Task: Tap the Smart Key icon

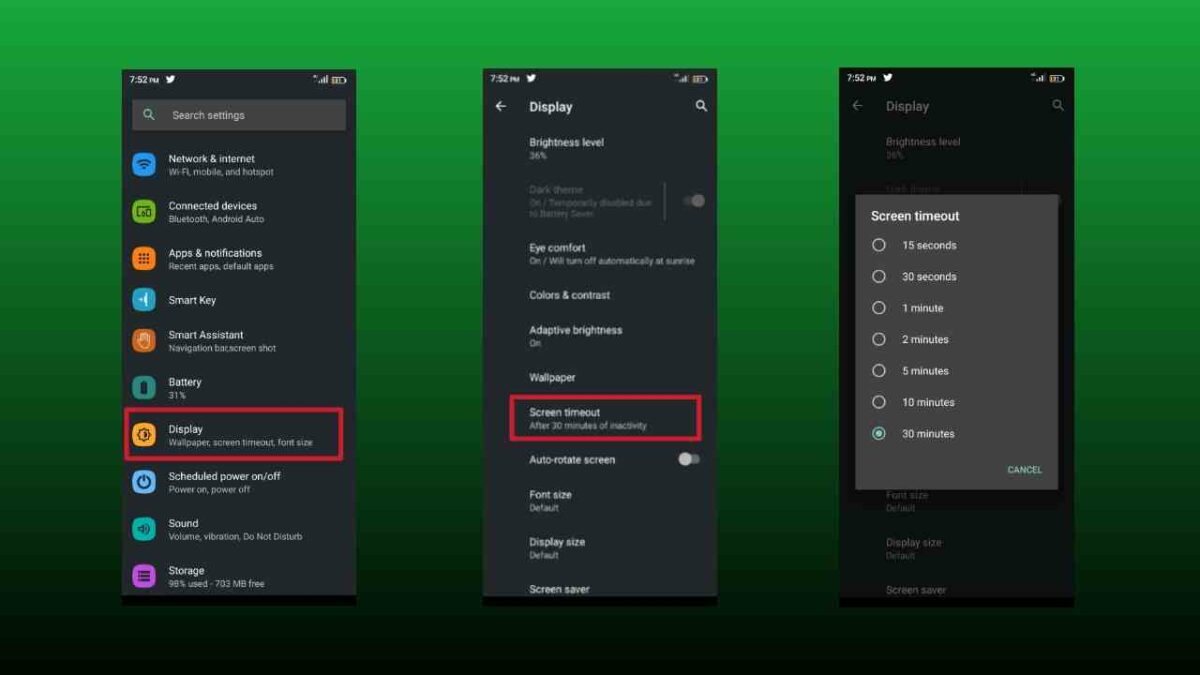Action: pos(144,300)
